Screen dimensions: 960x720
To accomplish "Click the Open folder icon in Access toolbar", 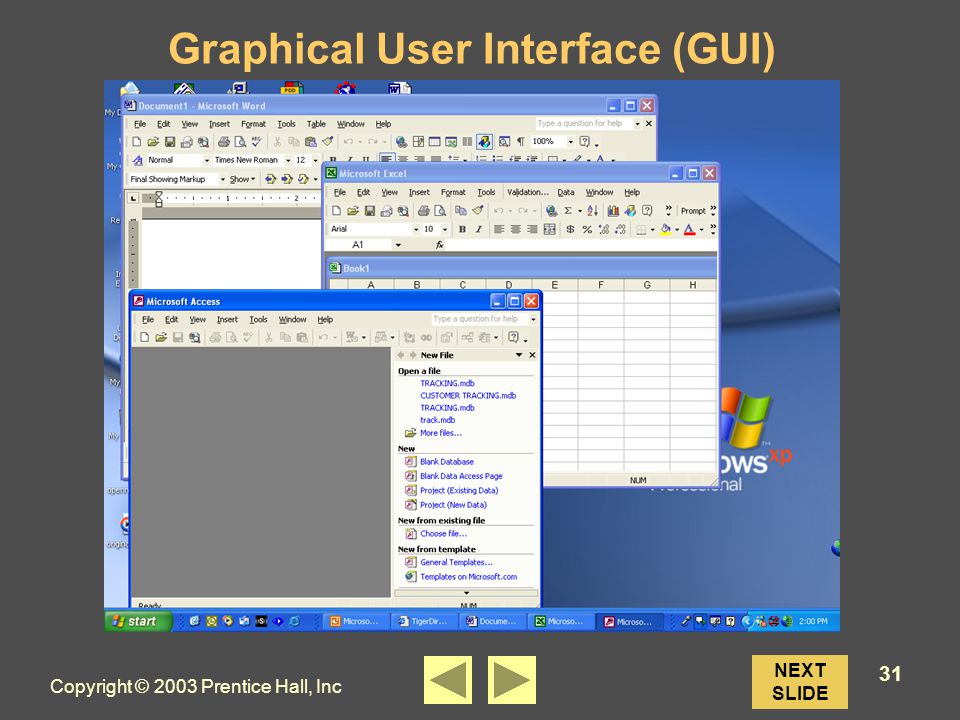I will [161, 337].
